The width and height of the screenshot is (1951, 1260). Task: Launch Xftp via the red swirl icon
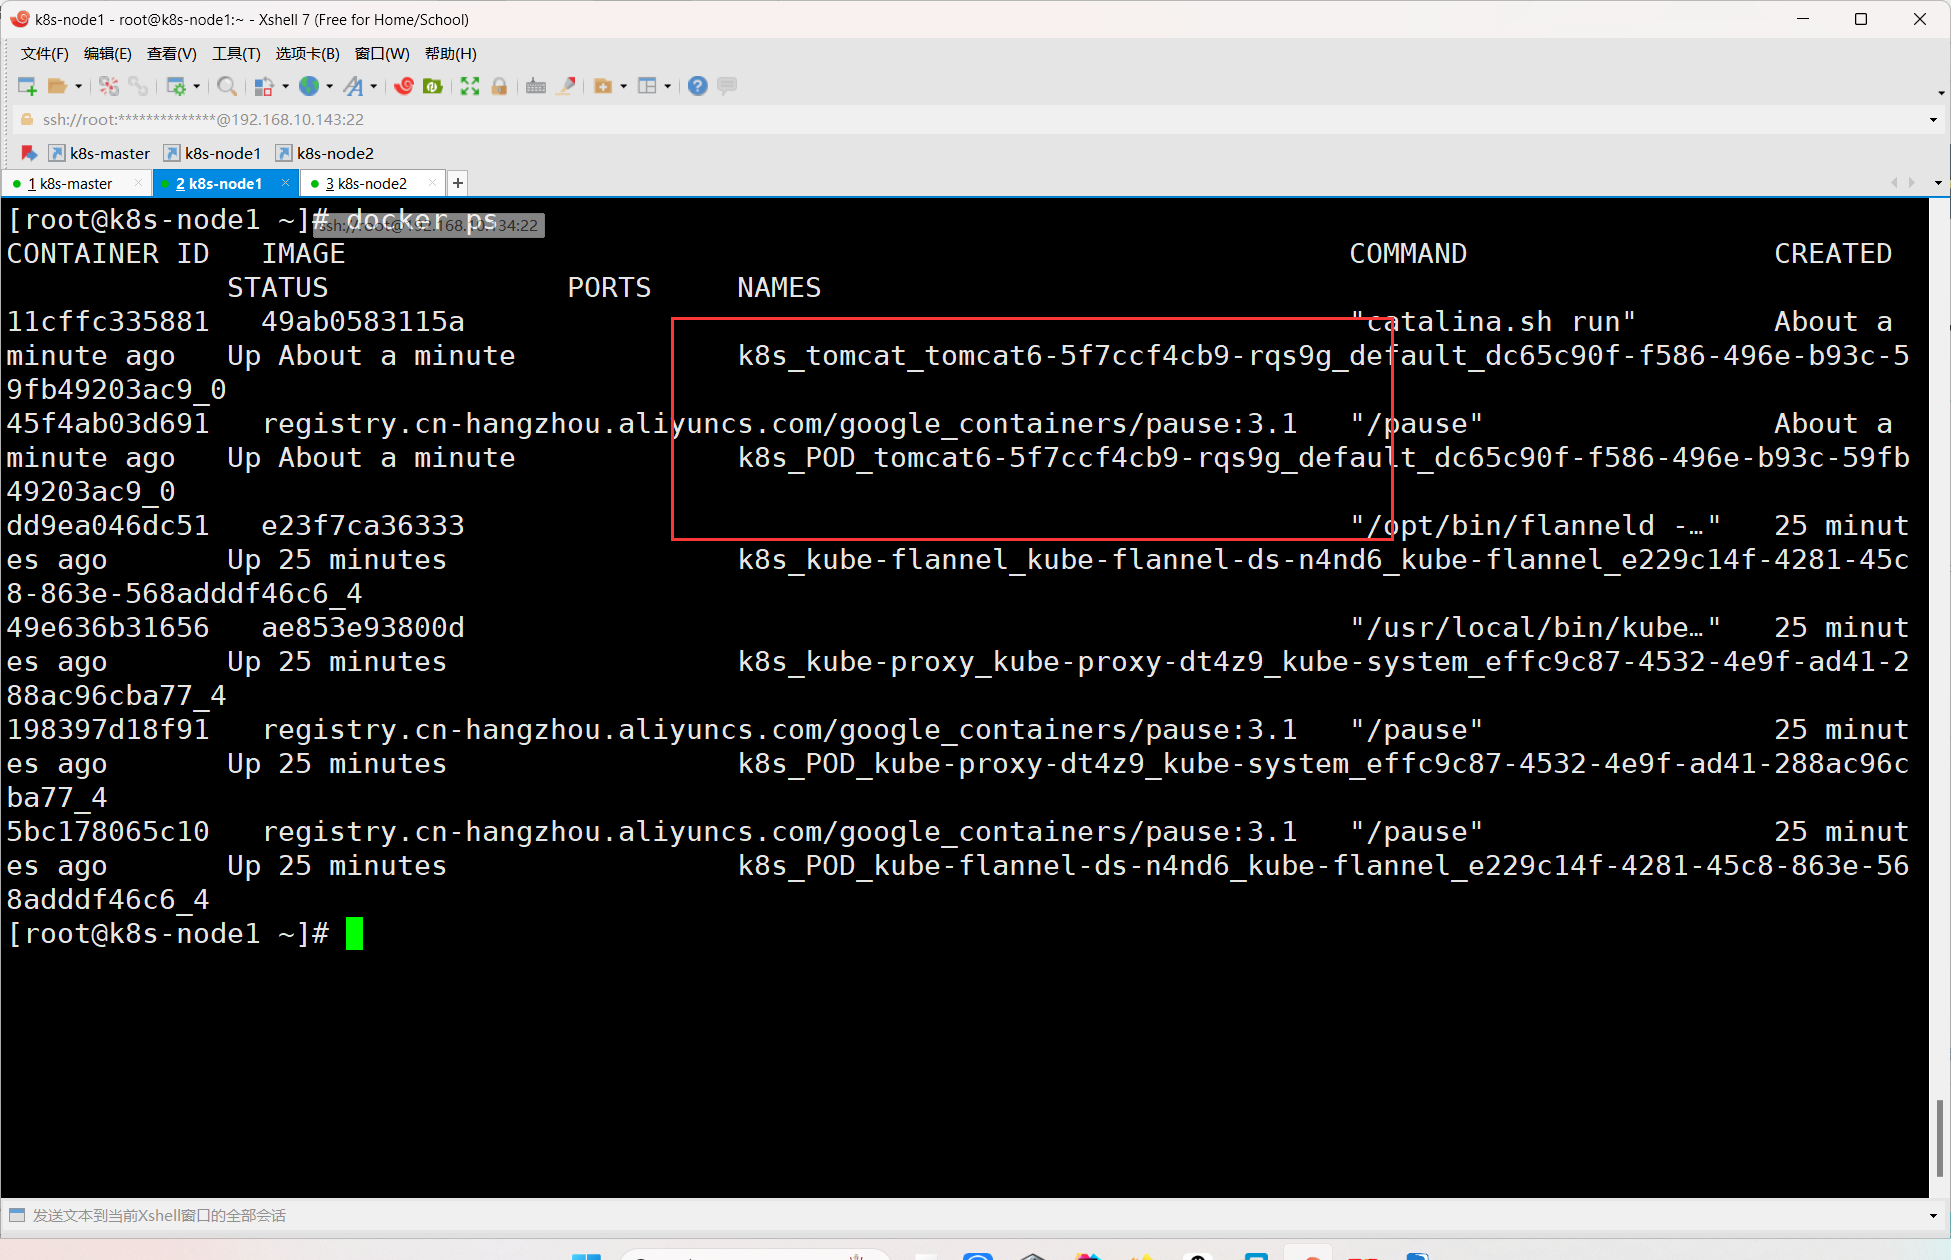pos(404,86)
